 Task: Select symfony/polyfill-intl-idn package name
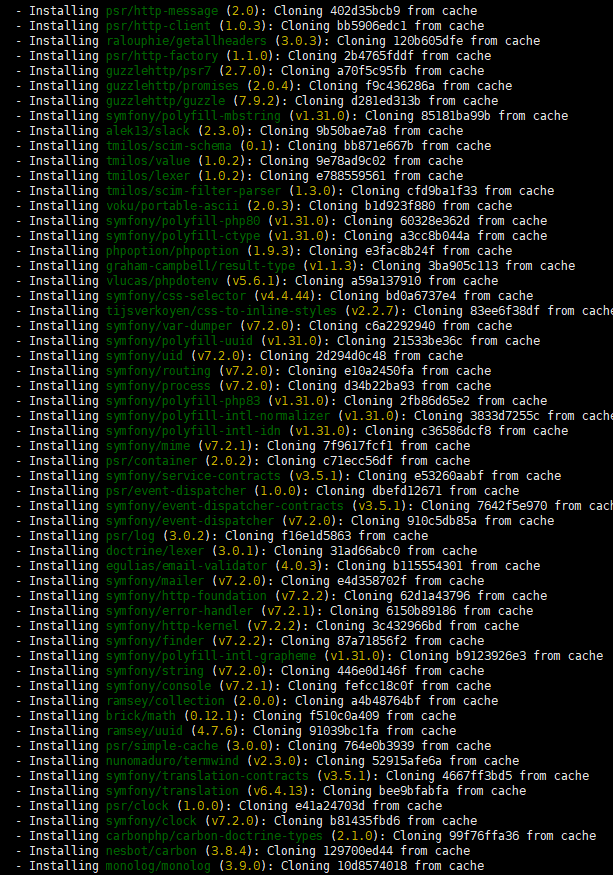(193, 432)
